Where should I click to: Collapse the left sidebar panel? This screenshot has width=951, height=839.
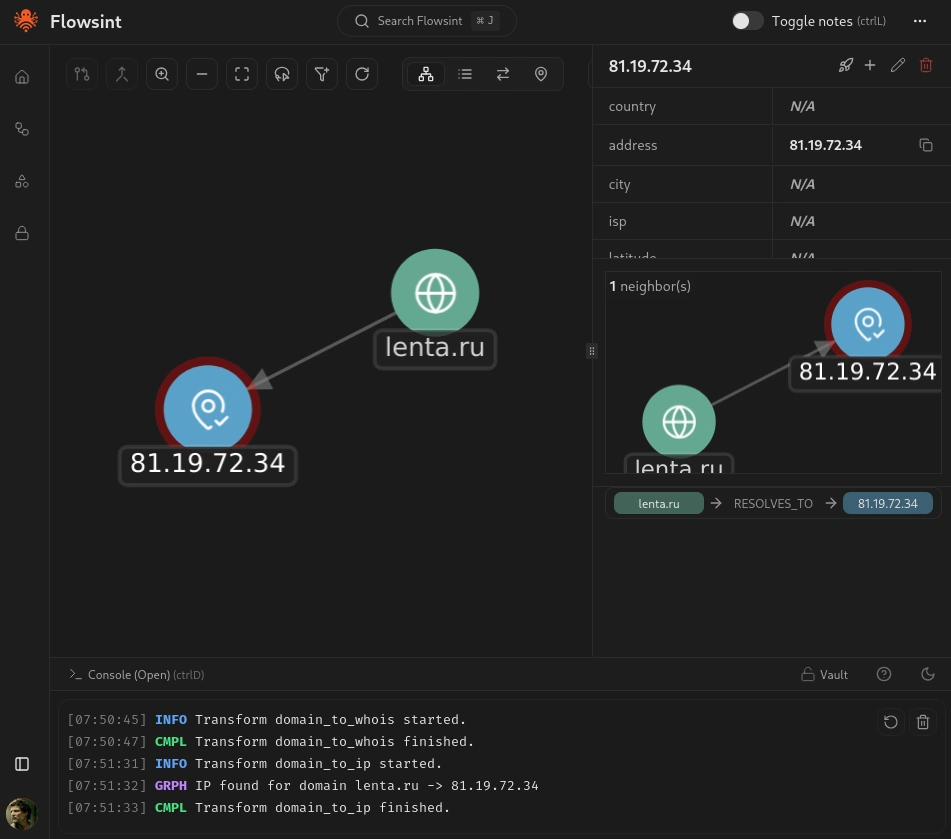click(22, 764)
